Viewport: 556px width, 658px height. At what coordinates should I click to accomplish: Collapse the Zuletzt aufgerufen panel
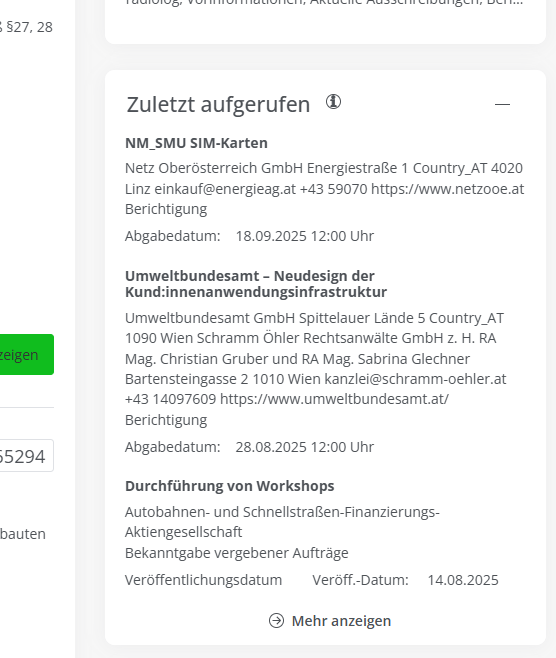pyautogui.click(x=502, y=104)
